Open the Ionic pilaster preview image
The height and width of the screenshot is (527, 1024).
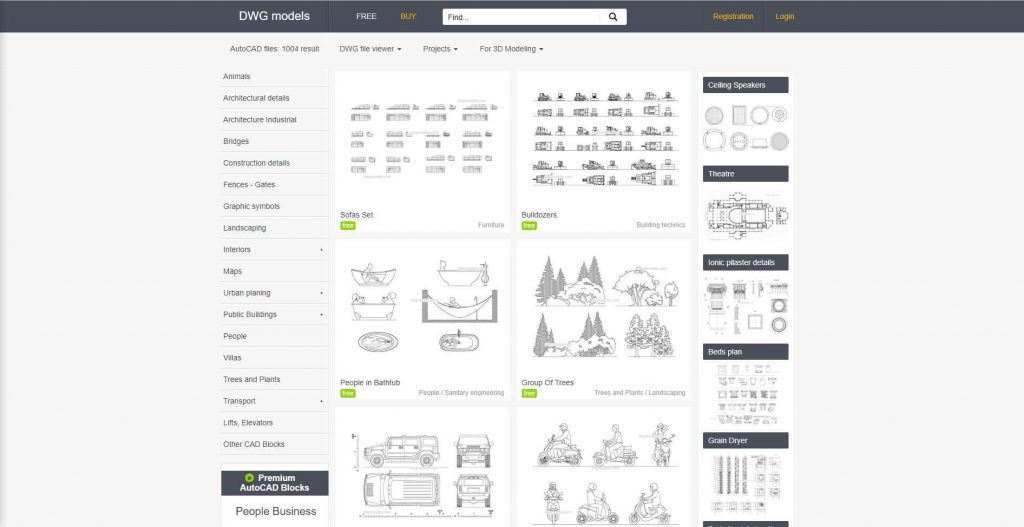(746, 306)
